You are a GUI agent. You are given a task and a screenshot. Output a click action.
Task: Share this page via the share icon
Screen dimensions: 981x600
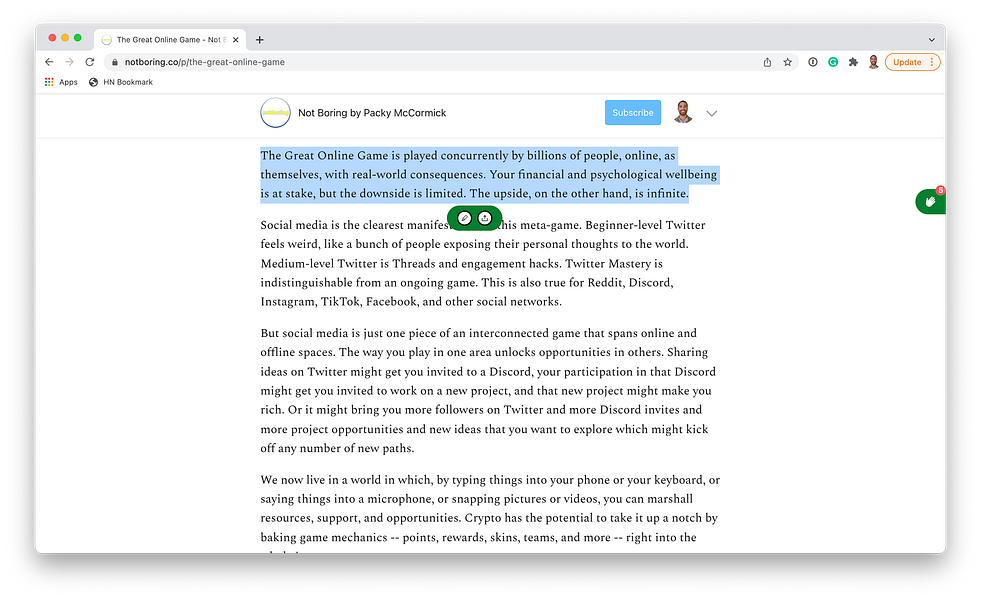pos(767,62)
